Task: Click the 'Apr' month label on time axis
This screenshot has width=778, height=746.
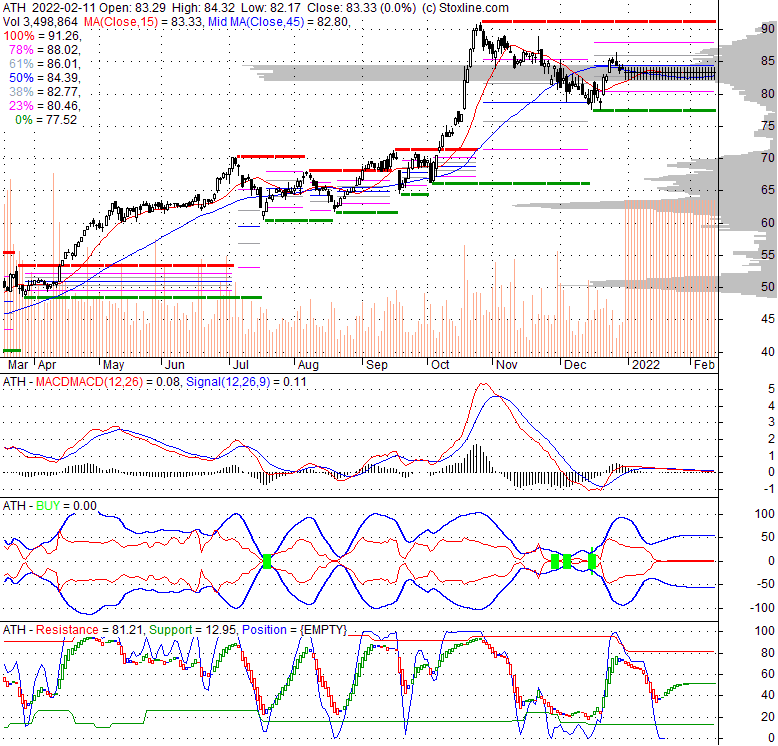Action: [47, 365]
